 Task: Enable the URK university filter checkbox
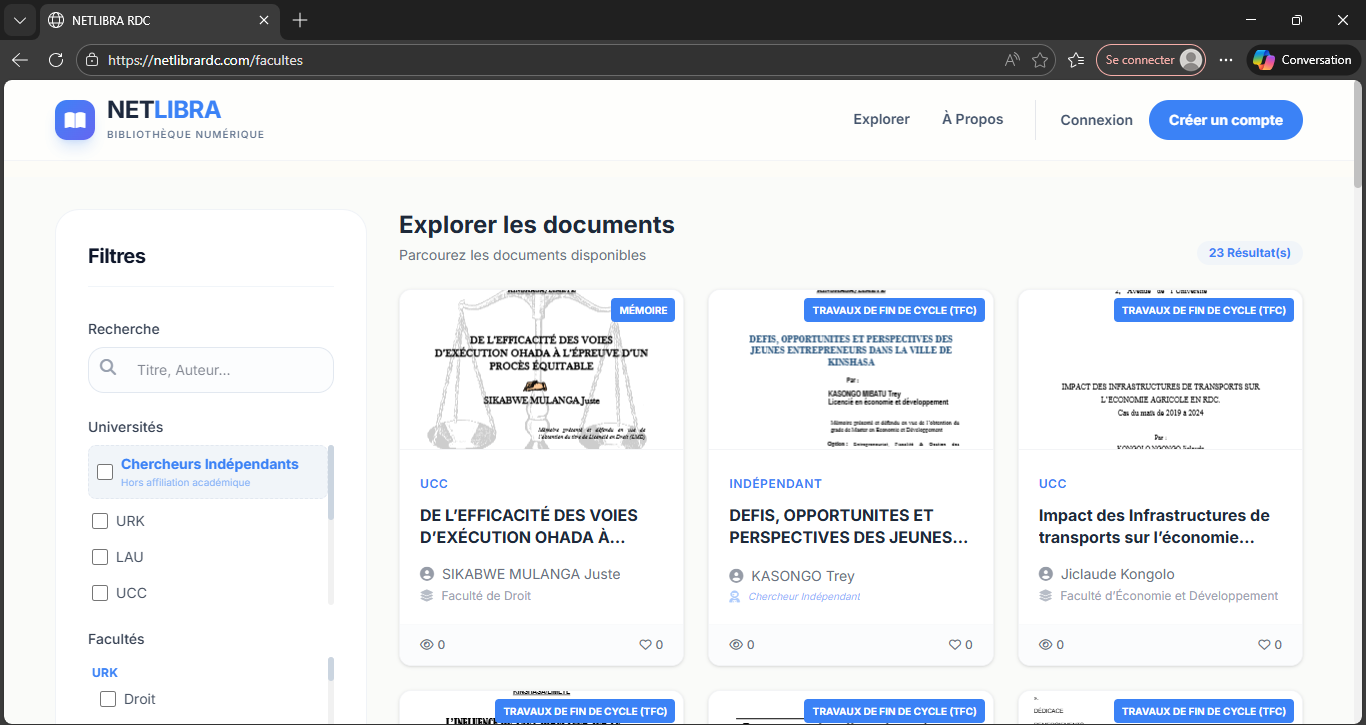tap(100, 521)
